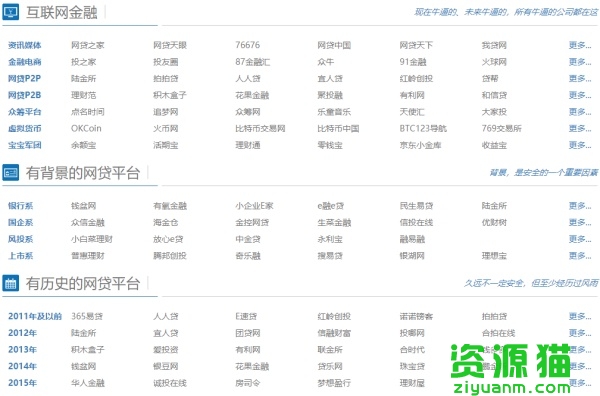
Task: Visit the 火球网 link
Action: tap(494, 62)
